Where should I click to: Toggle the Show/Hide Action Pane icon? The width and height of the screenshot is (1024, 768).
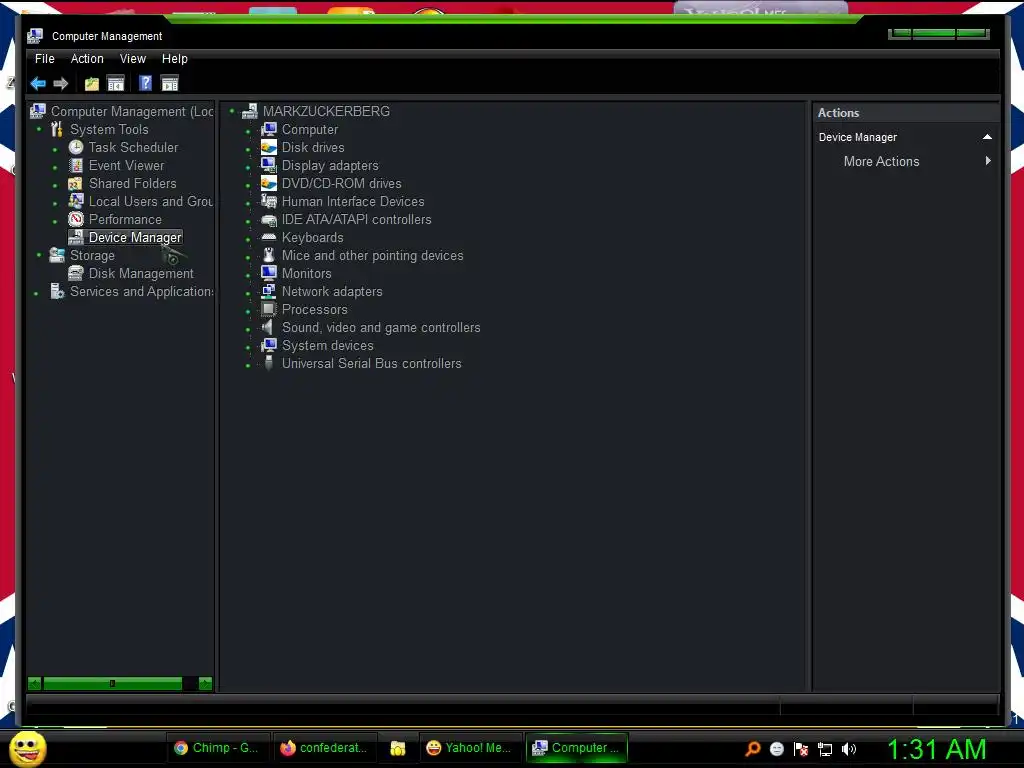(170, 84)
